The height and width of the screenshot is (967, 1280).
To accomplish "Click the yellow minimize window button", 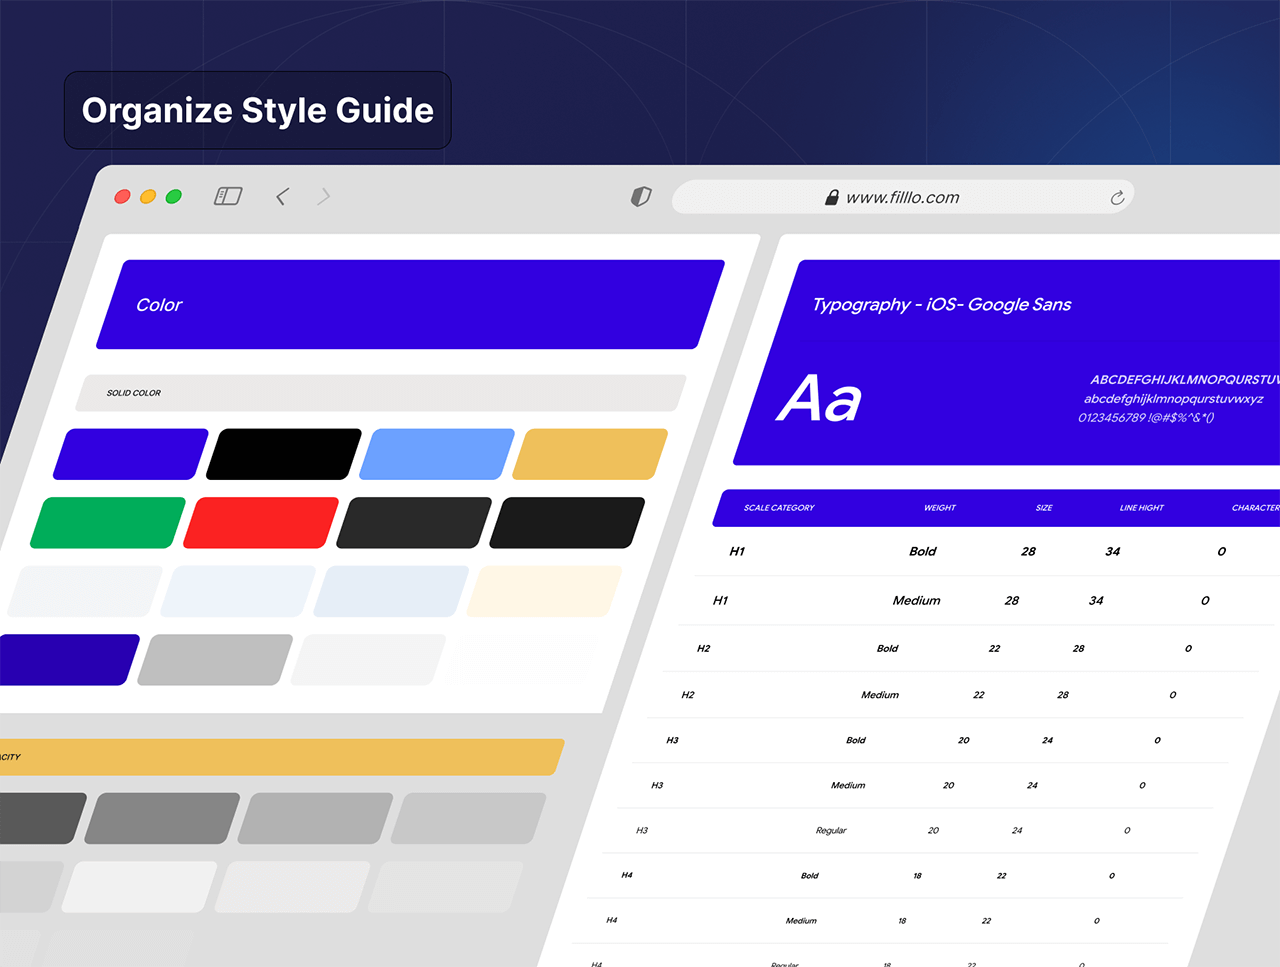I will point(148,197).
